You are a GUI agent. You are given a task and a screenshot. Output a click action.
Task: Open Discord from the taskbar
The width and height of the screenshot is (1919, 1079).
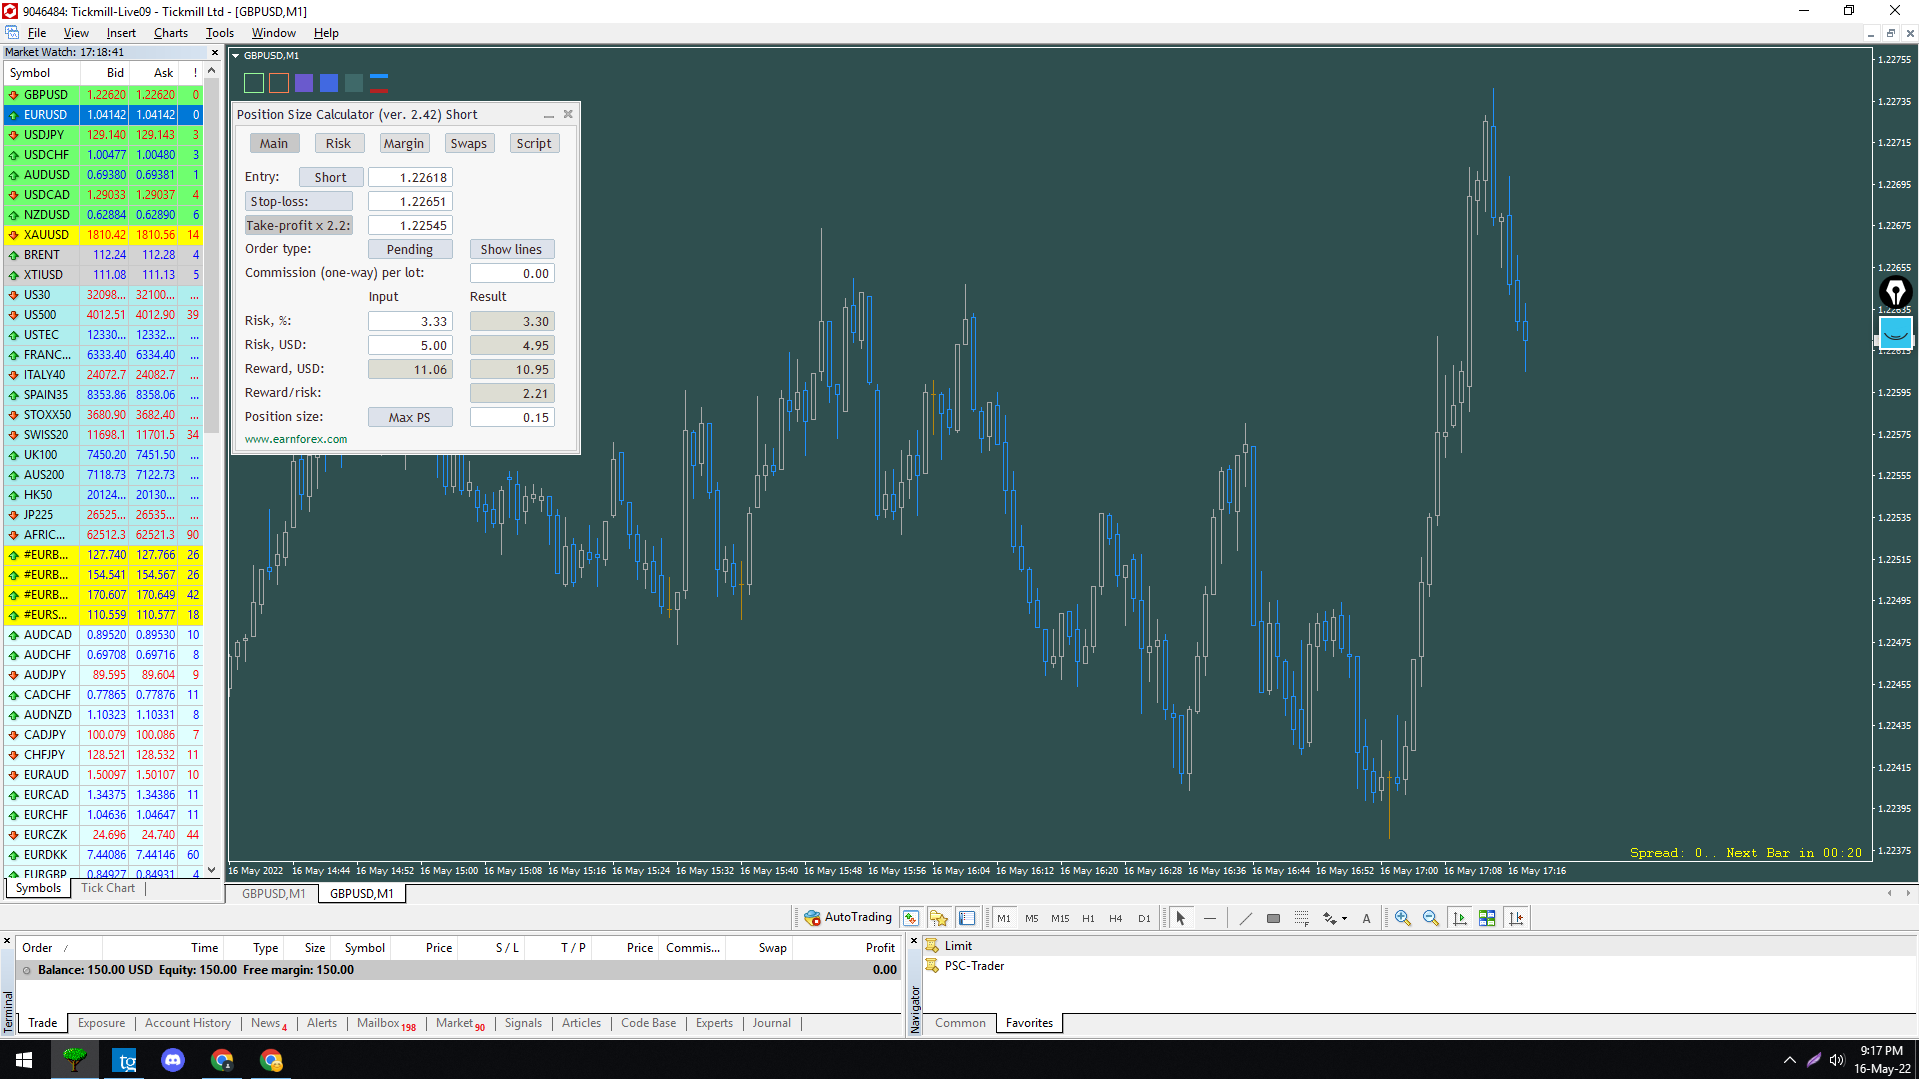click(x=173, y=1060)
